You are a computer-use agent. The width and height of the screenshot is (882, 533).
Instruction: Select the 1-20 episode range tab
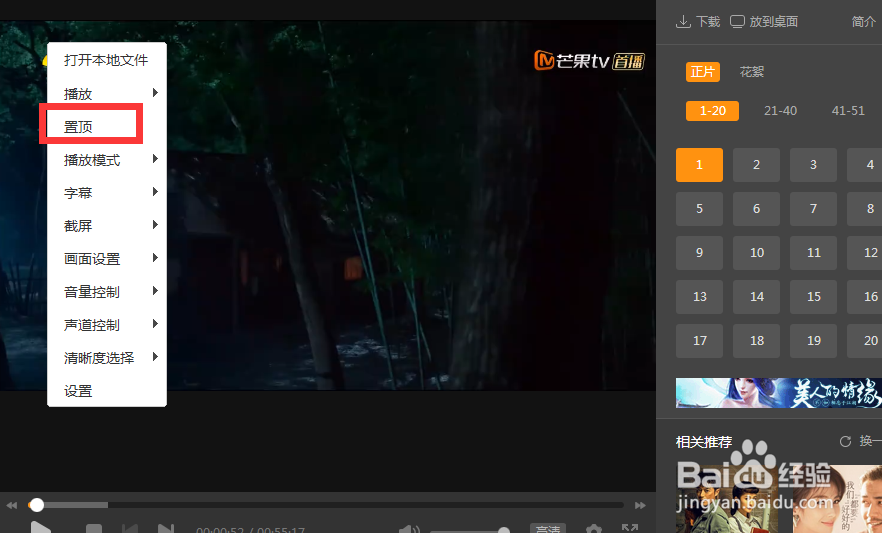pyautogui.click(x=712, y=111)
